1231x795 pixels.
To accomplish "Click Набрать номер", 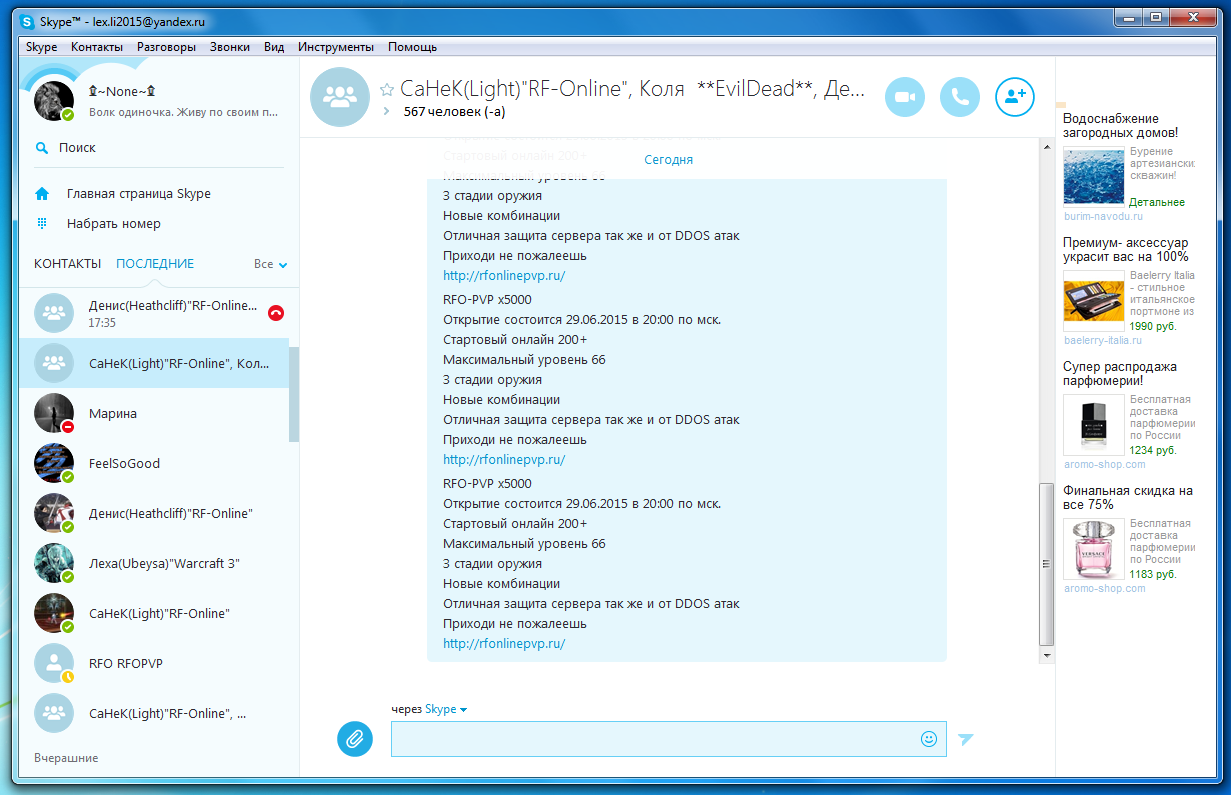I will 114,224.
